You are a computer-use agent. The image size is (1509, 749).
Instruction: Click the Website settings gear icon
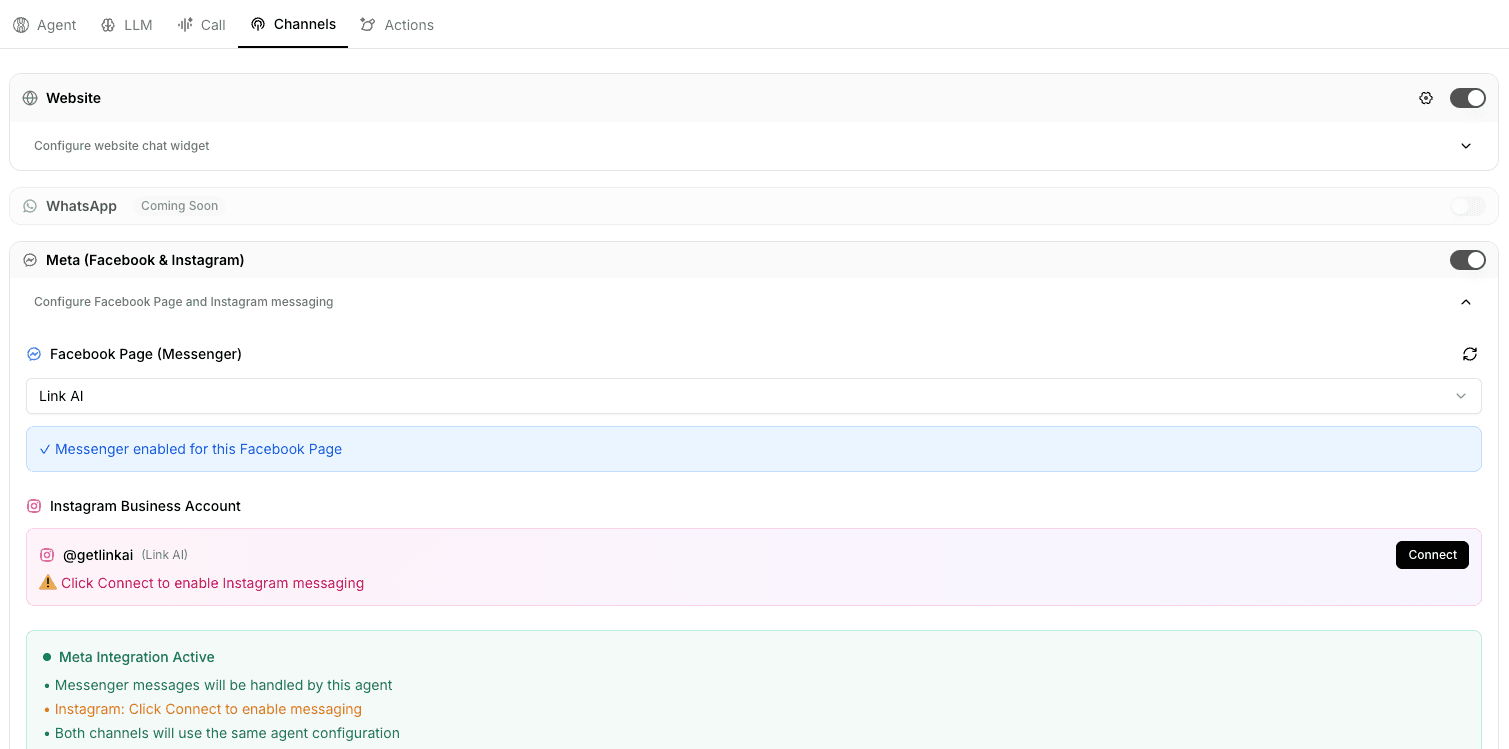point(1426,98)
